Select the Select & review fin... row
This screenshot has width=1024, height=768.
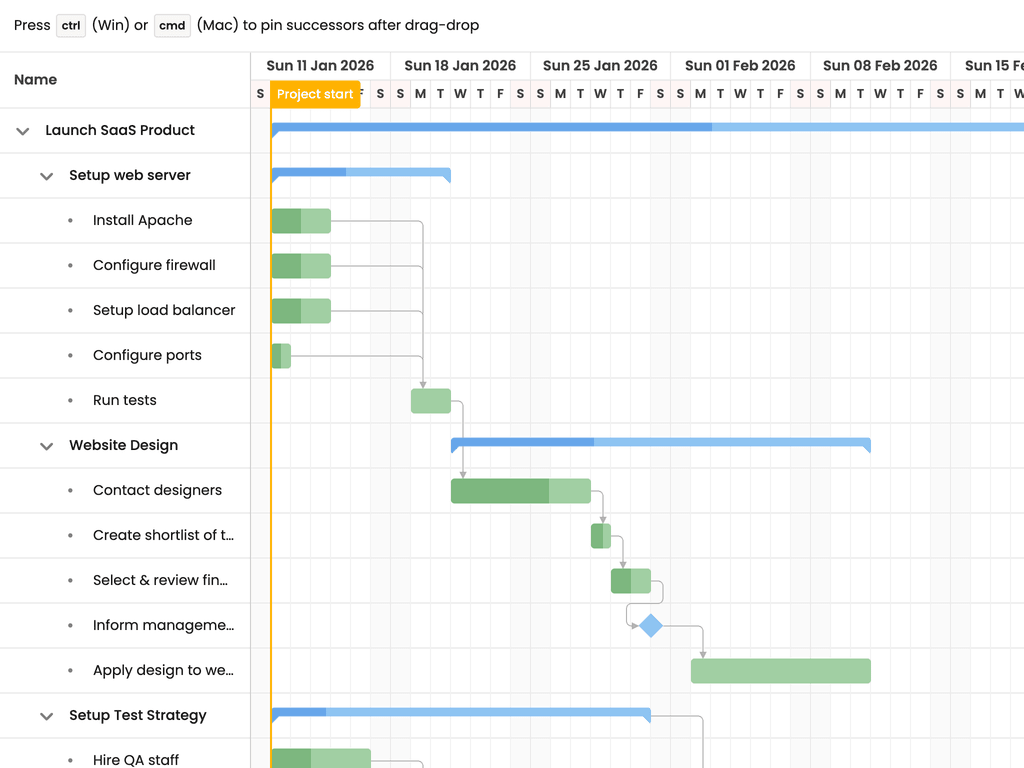tap(125, 581)
